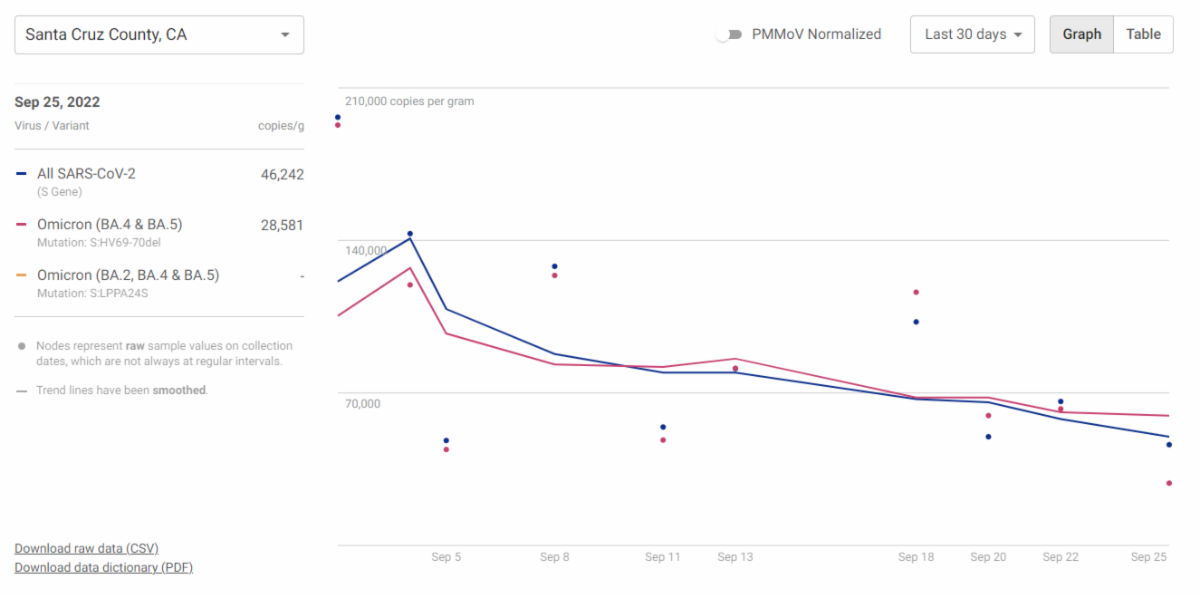Image resolution: width=1200 pixels, height=598 pixels.
Task: Click the pink Omicron BA.4 & BA.5 legend dash
Action: click(x=22, y=225)
